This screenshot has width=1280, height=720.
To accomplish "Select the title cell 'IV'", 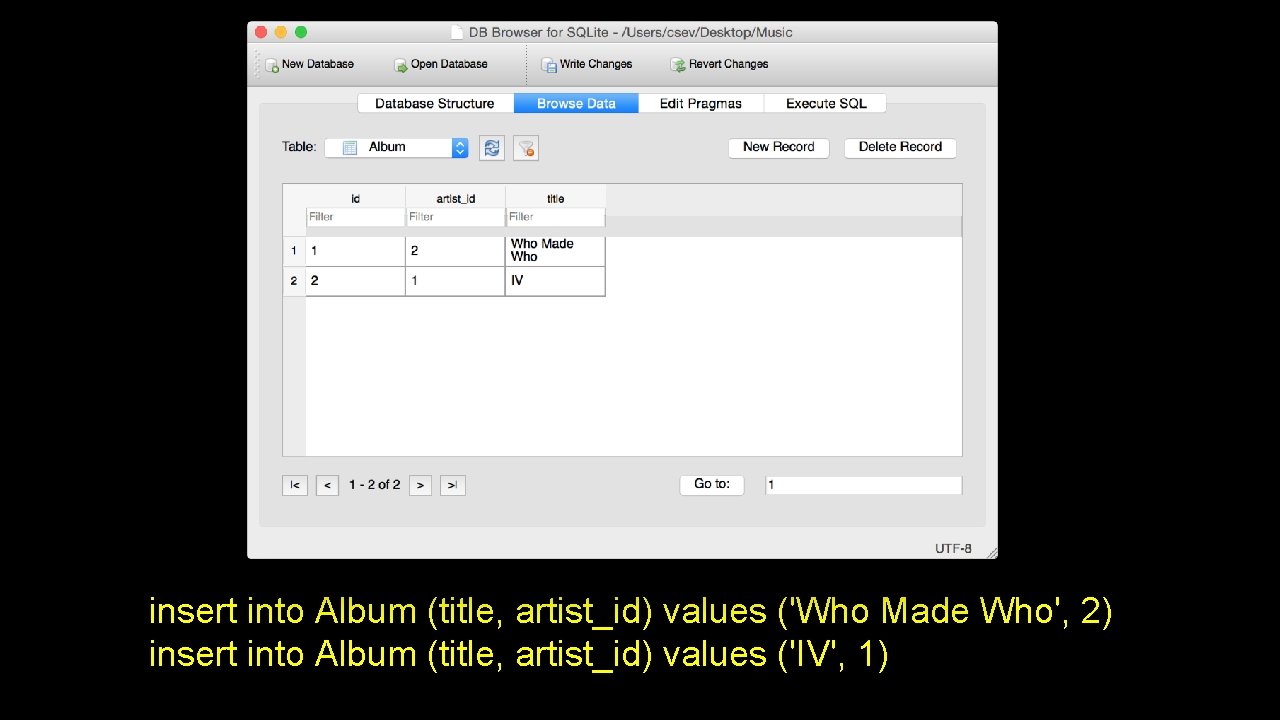I will (555, 281).
